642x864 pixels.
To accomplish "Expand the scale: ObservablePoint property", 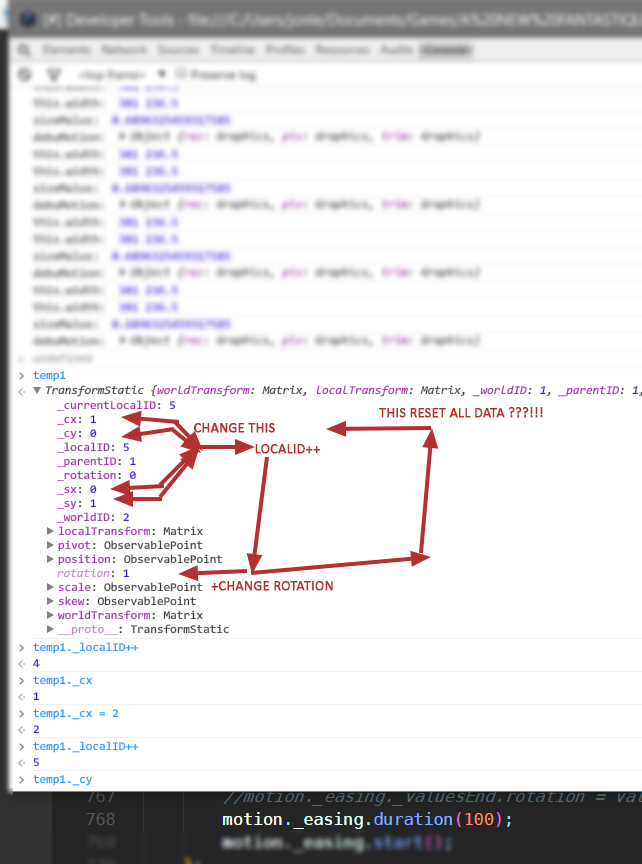I will [50, 587].
